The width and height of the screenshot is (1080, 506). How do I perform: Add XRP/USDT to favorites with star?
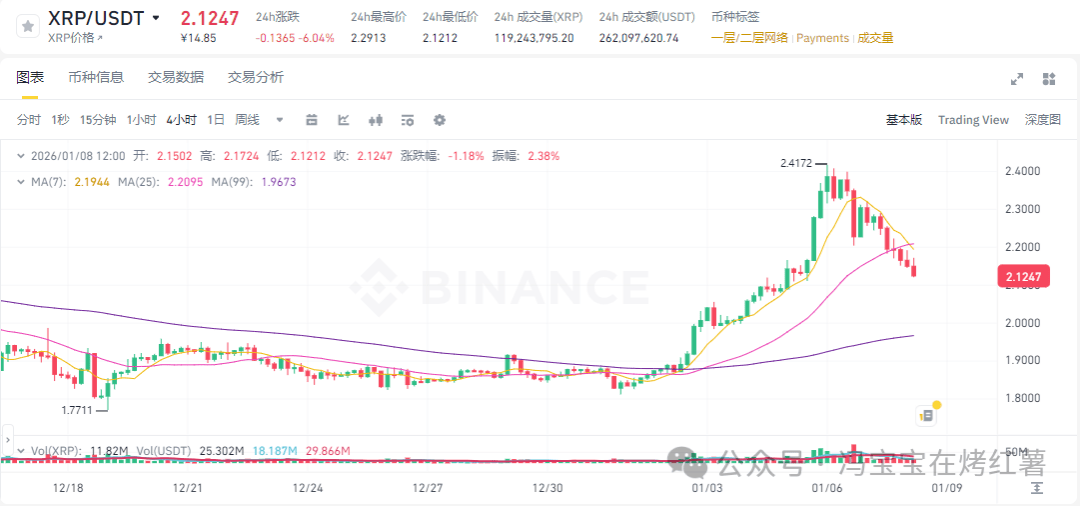tap(28, 27)
